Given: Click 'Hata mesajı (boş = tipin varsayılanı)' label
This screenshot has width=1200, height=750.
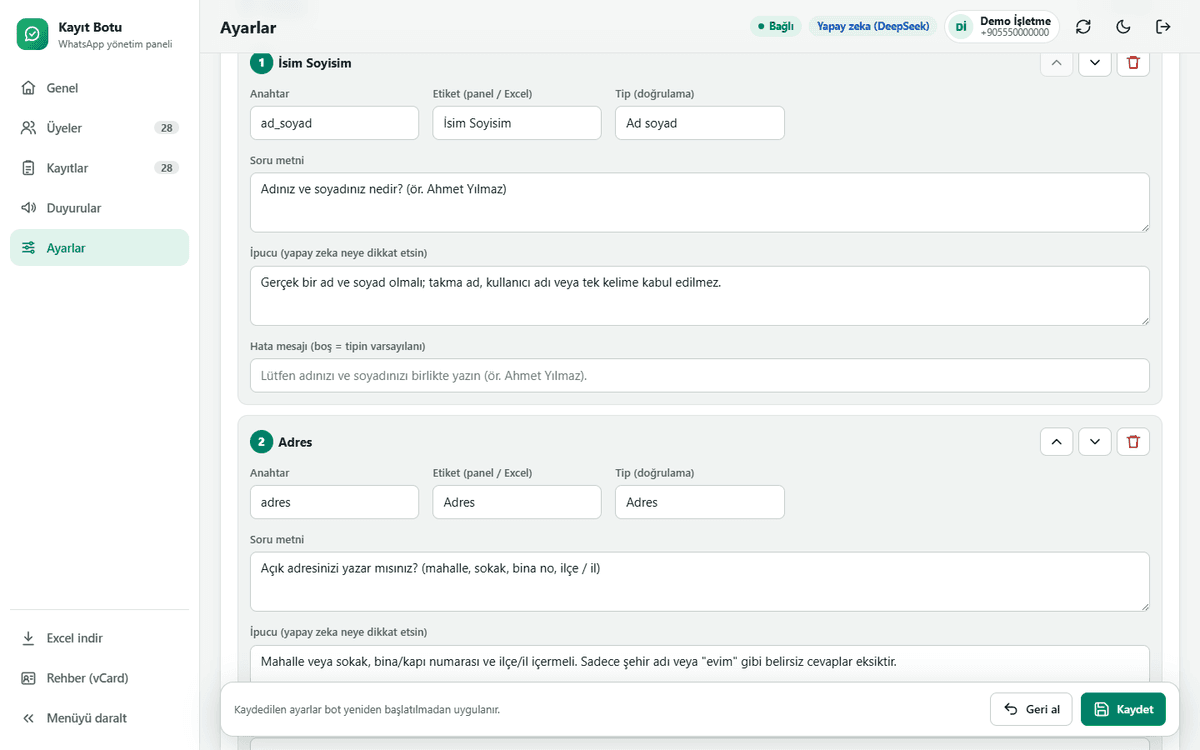Looking at the screenshot, I should click(338, 346).
